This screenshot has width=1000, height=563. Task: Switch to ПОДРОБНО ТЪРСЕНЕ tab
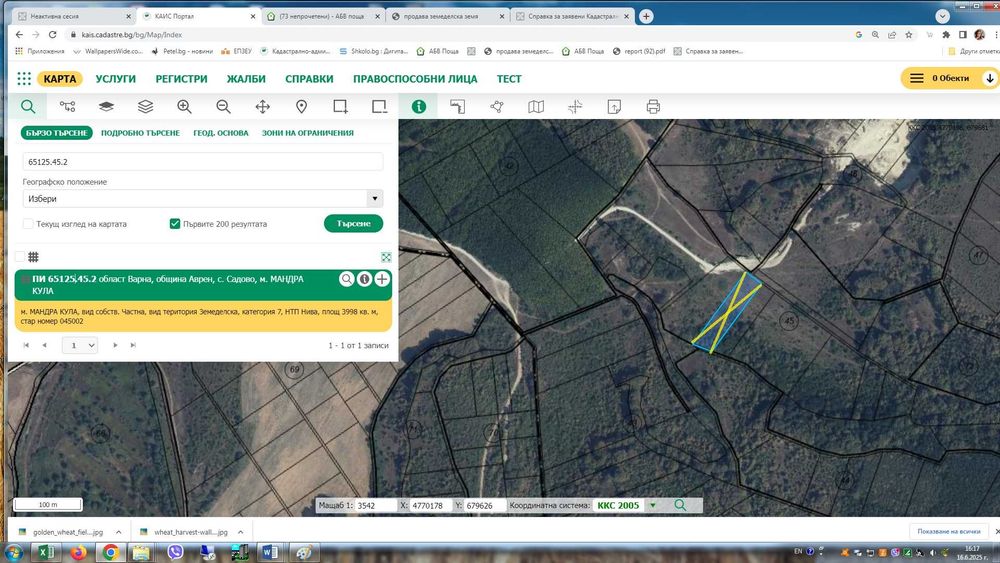coord(140,133)
